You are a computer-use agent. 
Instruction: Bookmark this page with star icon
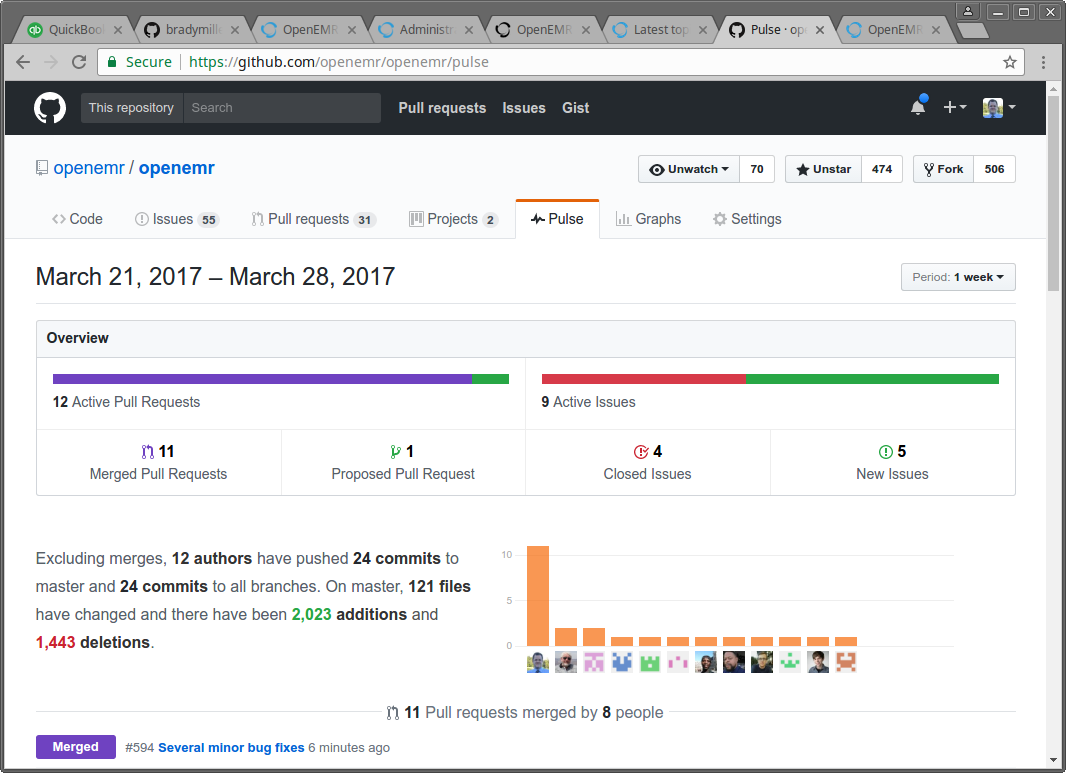(x=1010, y=63)
